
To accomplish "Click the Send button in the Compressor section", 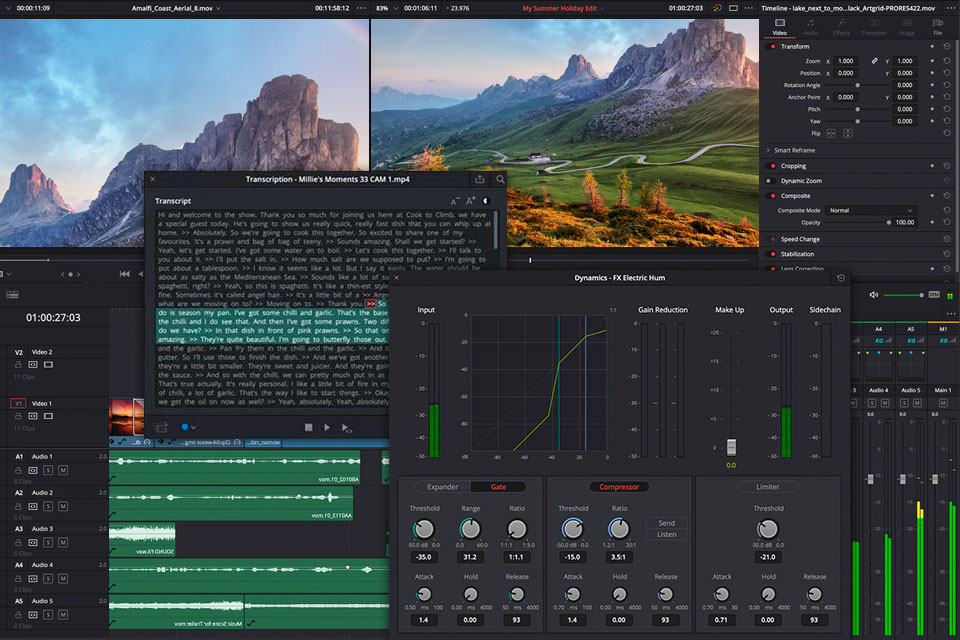I will (x=667, y=523).
